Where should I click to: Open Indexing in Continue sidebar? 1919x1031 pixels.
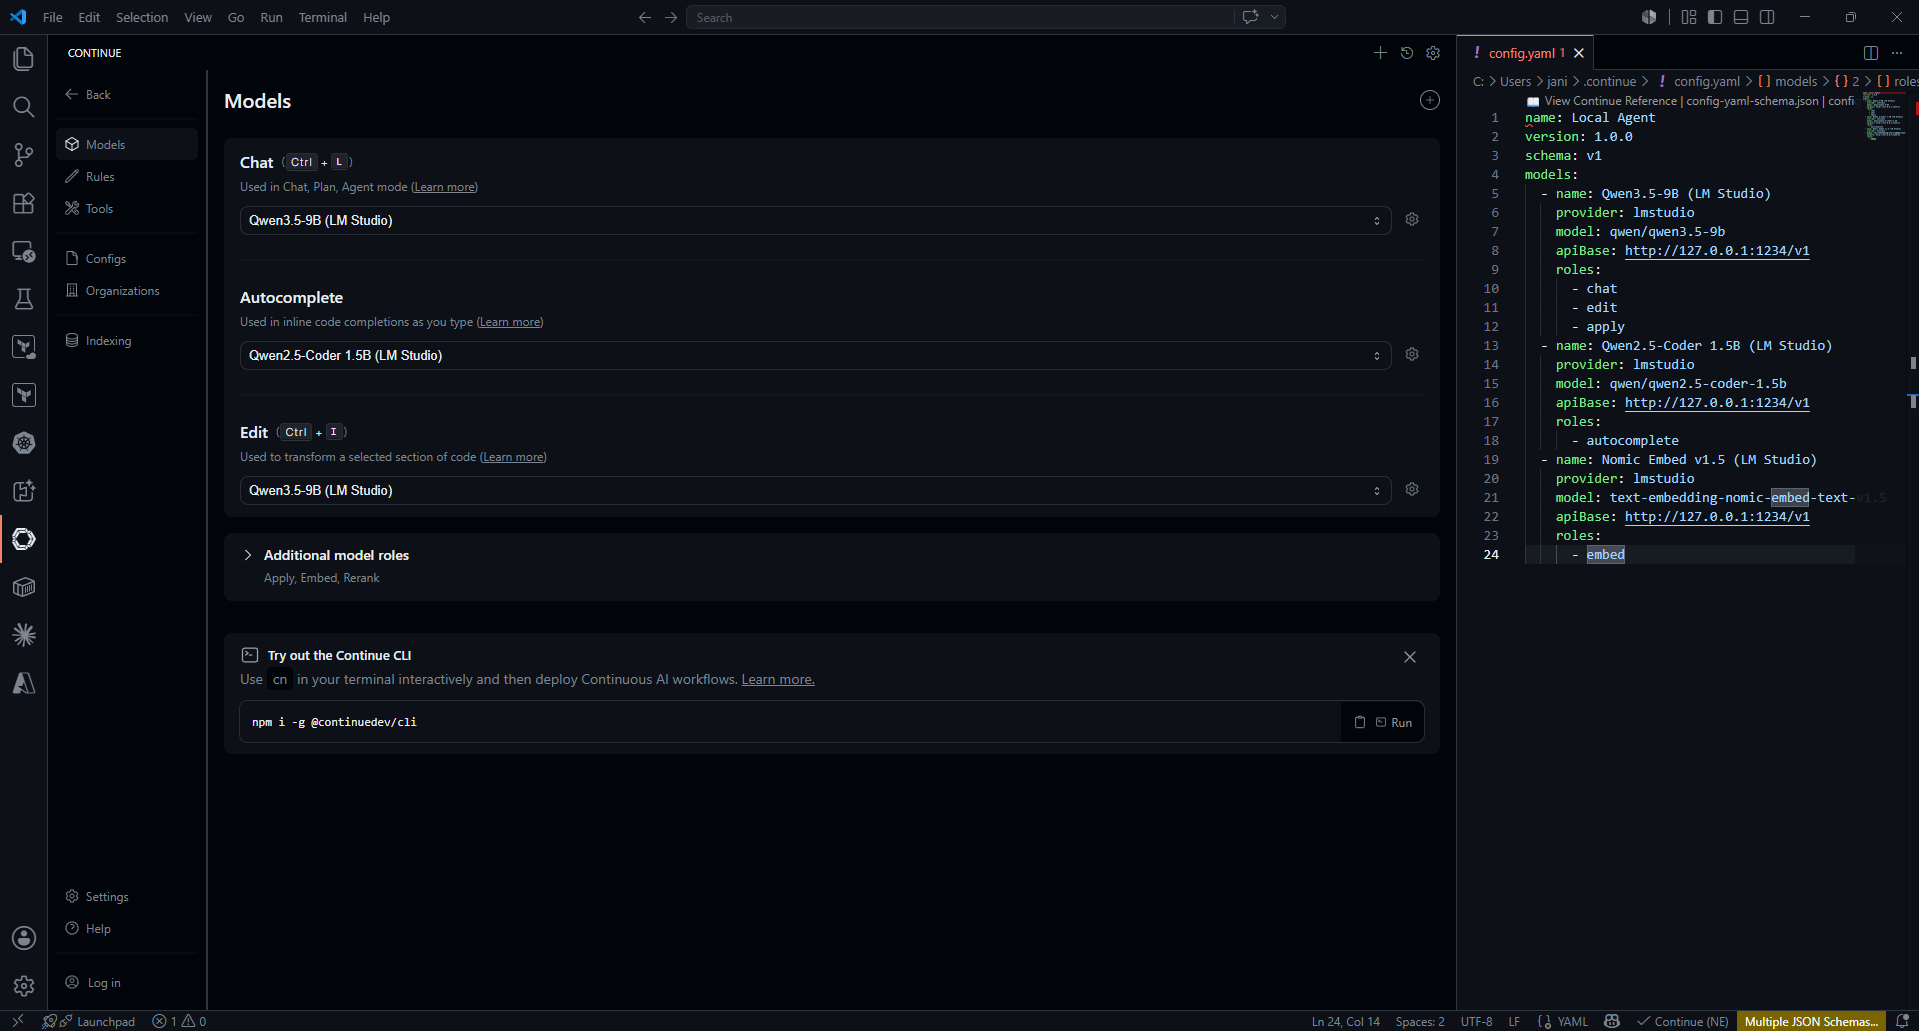[127, 341]
